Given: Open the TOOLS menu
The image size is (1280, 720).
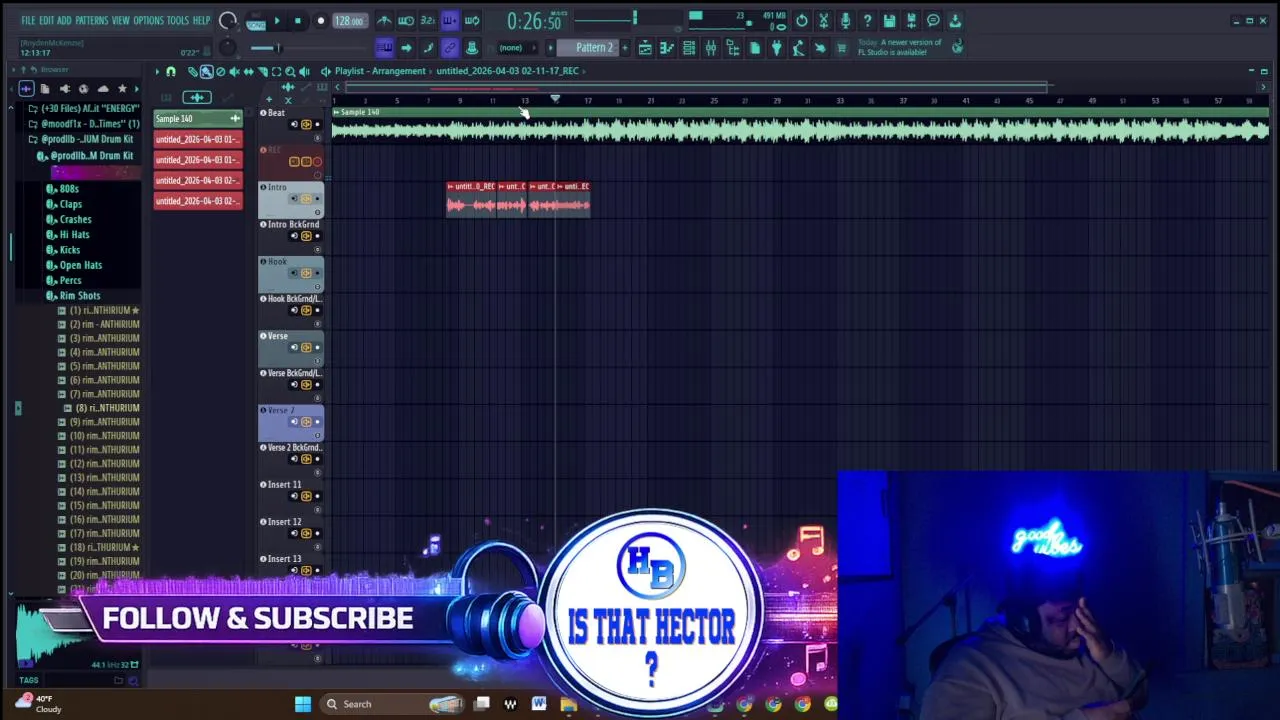Looking at the screenshot, I should point(177,20).
